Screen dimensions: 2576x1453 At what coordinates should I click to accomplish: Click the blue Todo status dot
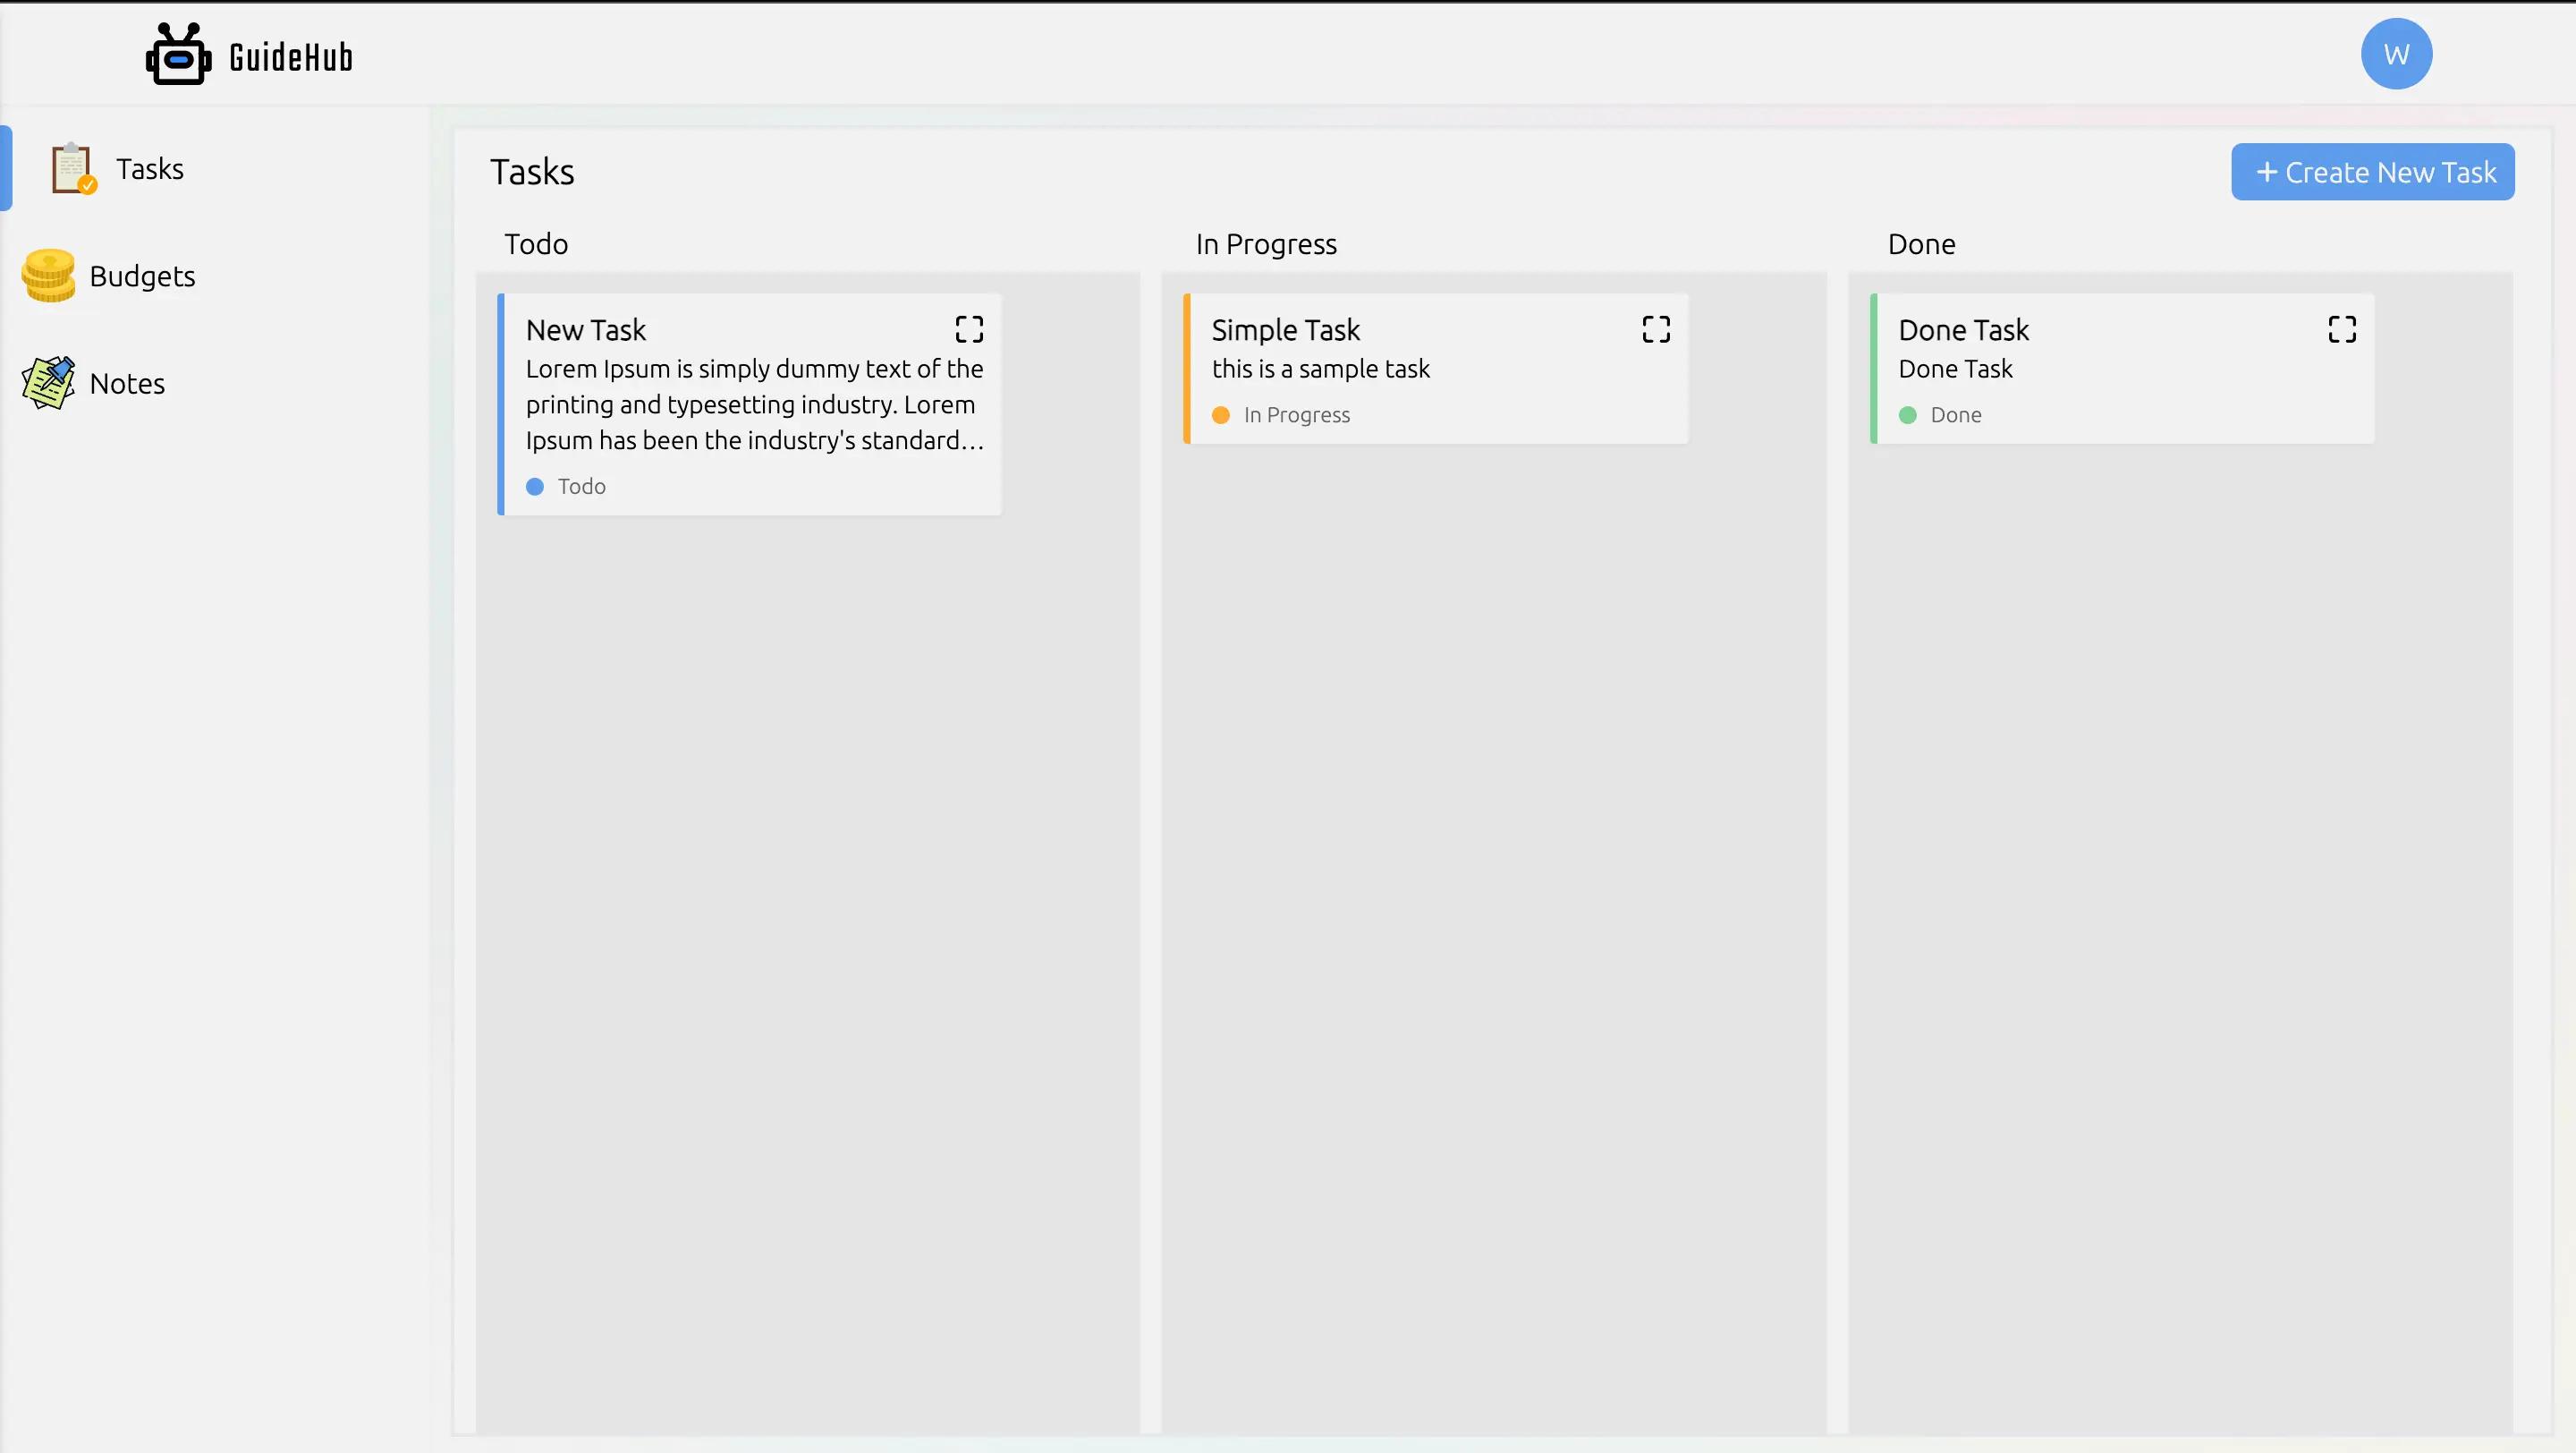click(x=535, y=487)
